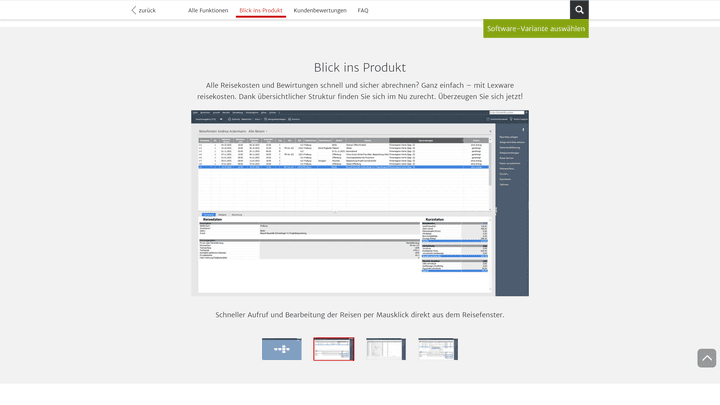Click the search magnifier icon
The height and width of the screenshot is (405, 720).
tap(579, 10)
